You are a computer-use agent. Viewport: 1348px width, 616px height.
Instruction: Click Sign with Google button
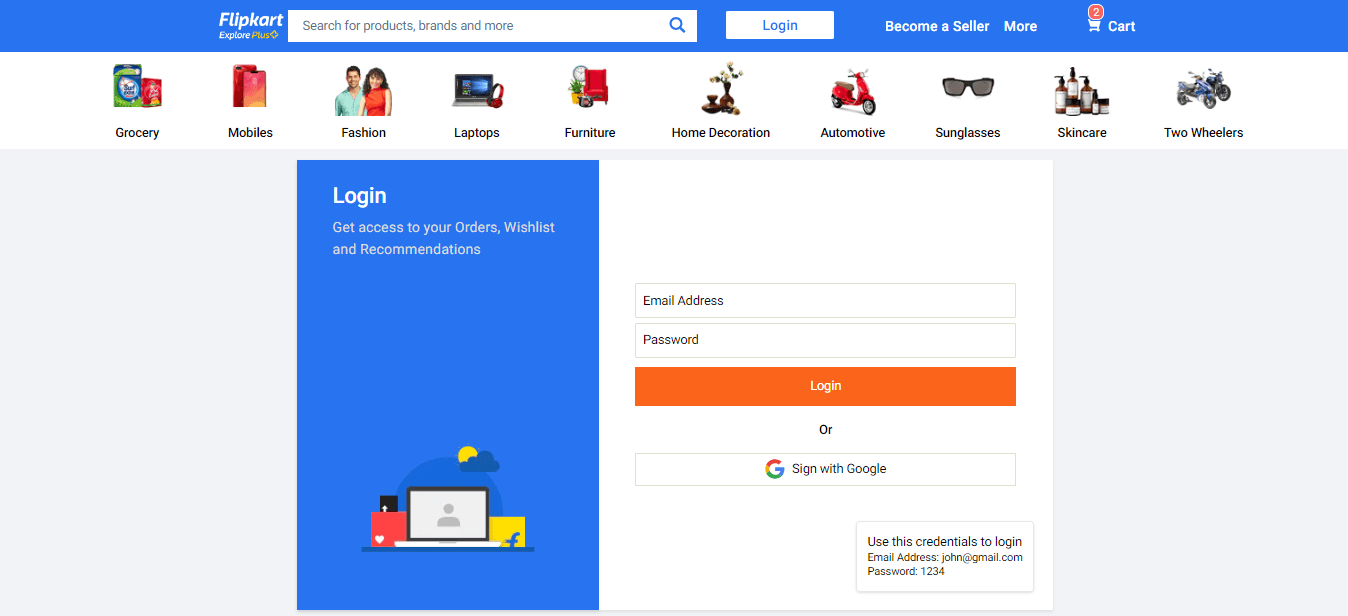click(x=825, y=469)
